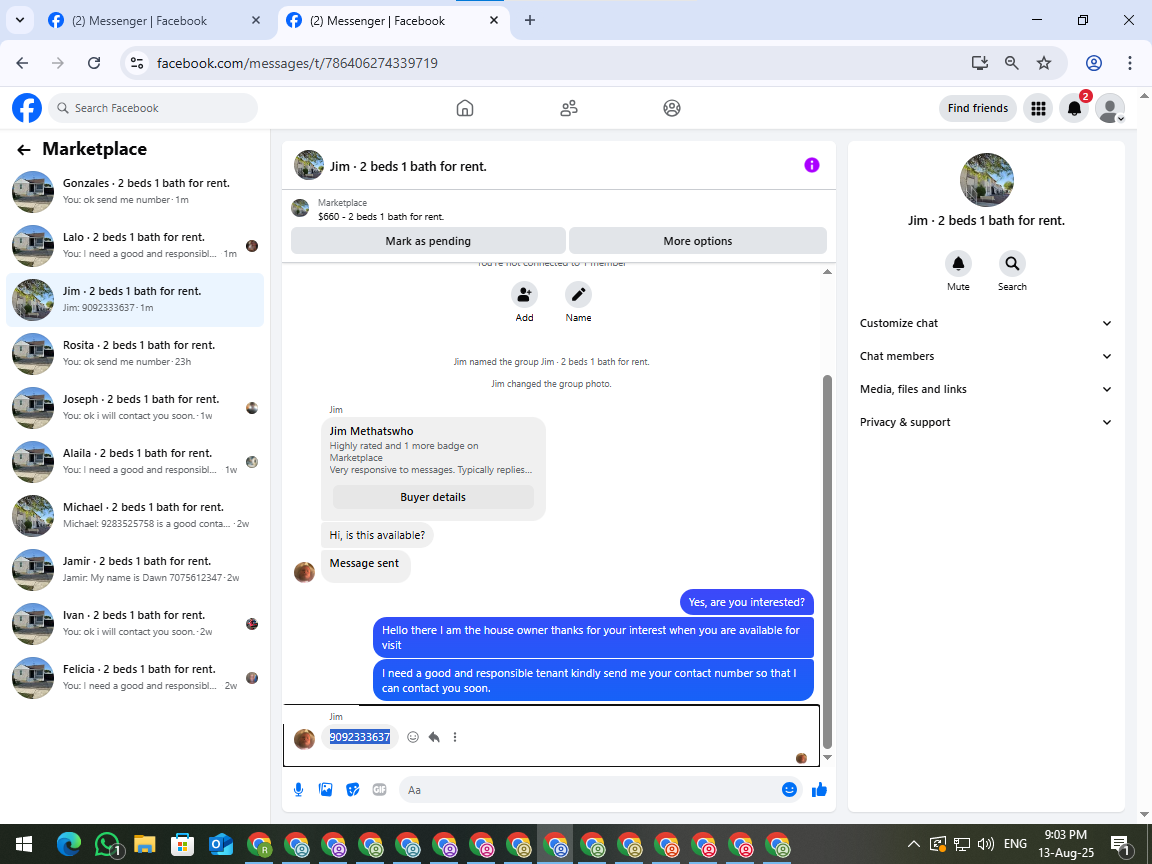Add people to the group chat
Image resolution: width=1152 pixels, height=864 pixels.
pyautogui.click(x=524, y=295)
